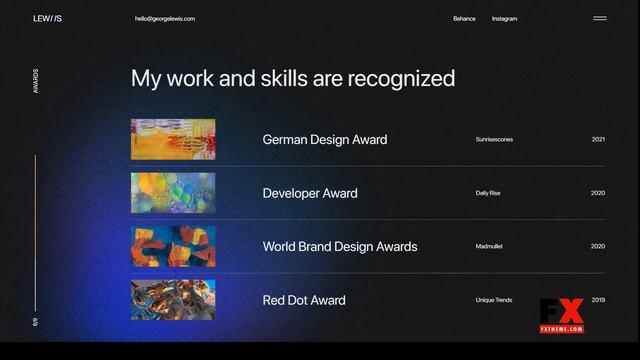
Task: Open the hello@georgelewis.com email link
Action: point(165,19)
